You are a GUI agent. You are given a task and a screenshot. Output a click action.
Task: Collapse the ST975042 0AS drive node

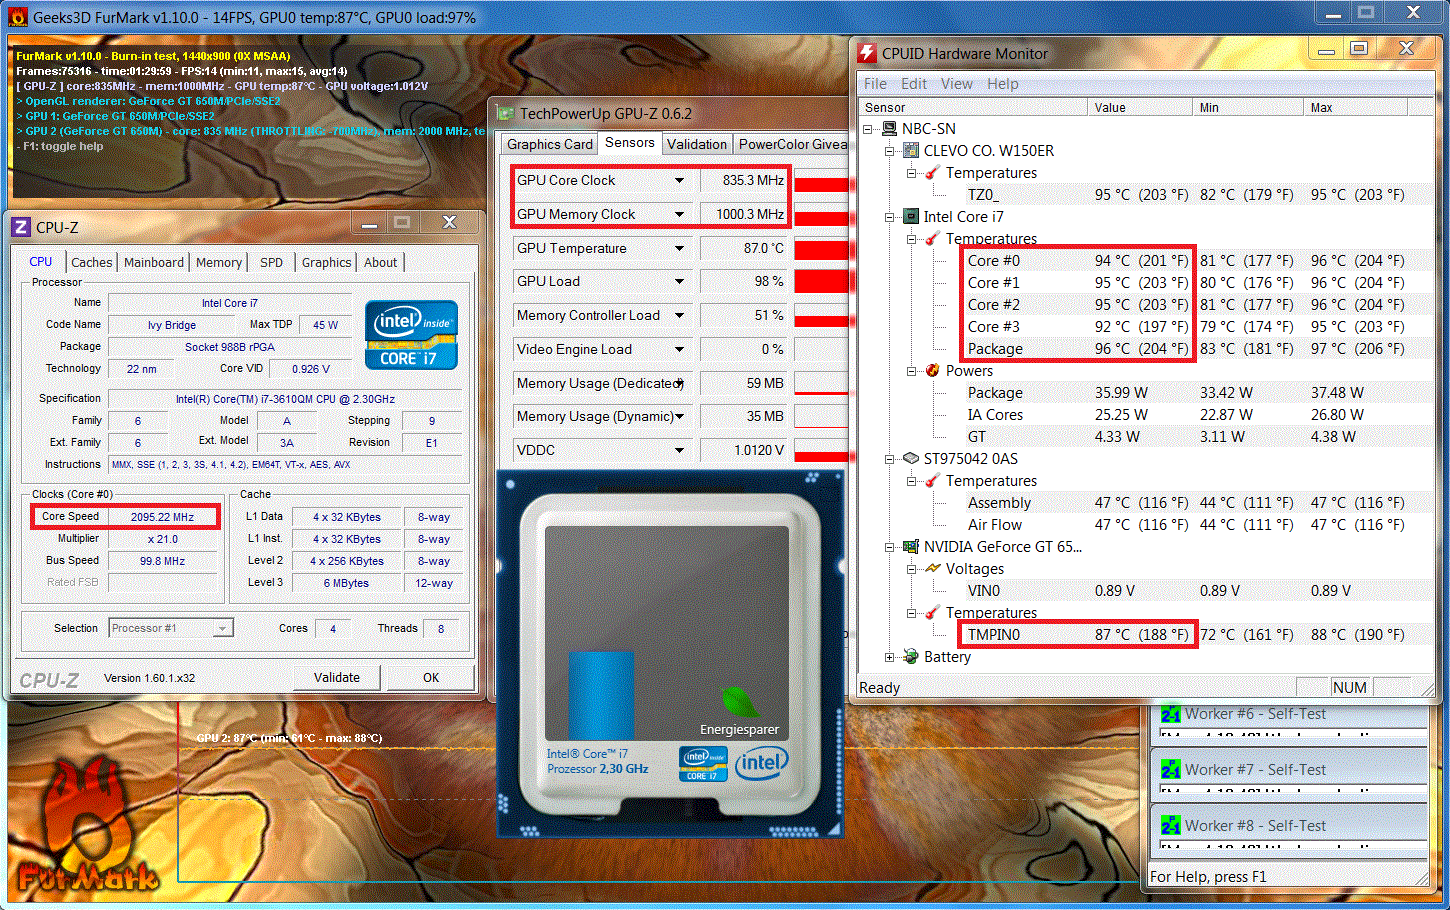point(890,459)
